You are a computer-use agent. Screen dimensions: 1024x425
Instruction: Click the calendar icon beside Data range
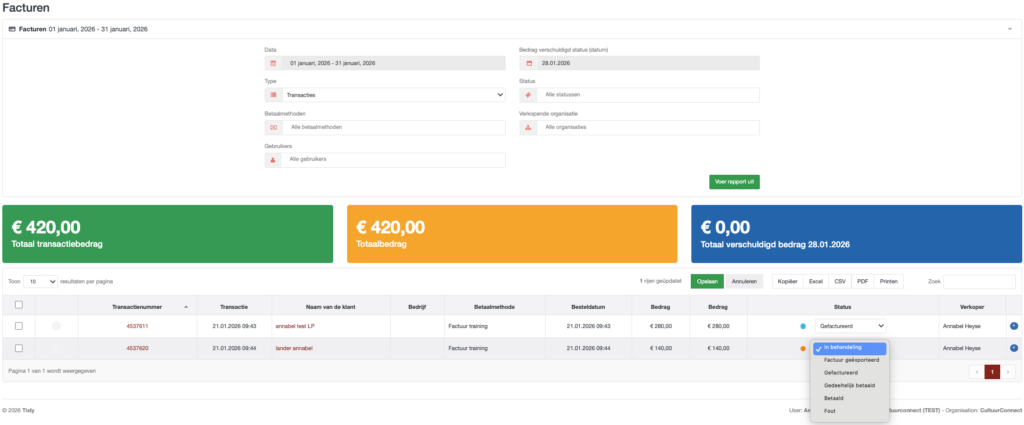coord(272,63)
